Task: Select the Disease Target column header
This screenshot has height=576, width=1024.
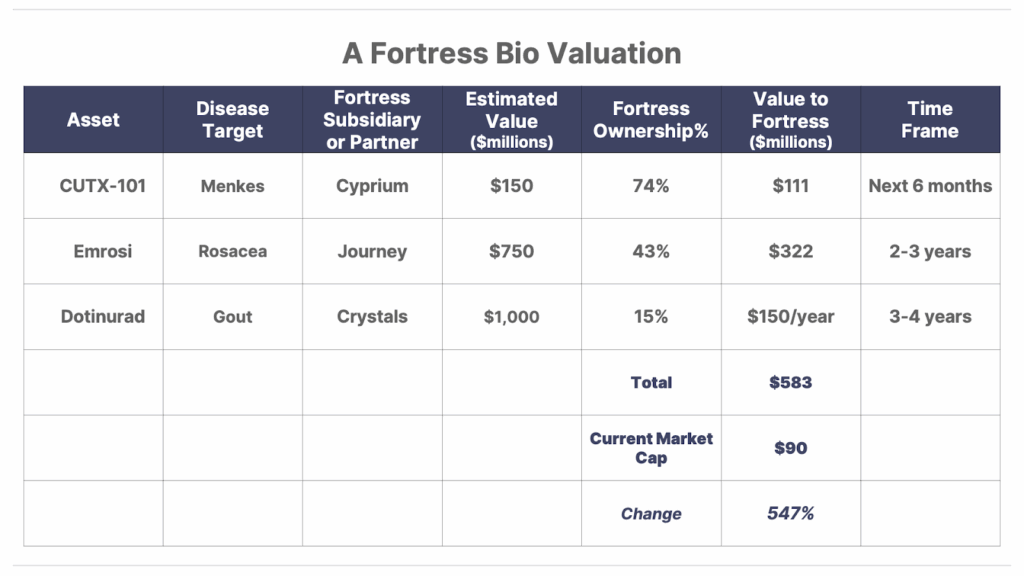Action: pos(232,120)
